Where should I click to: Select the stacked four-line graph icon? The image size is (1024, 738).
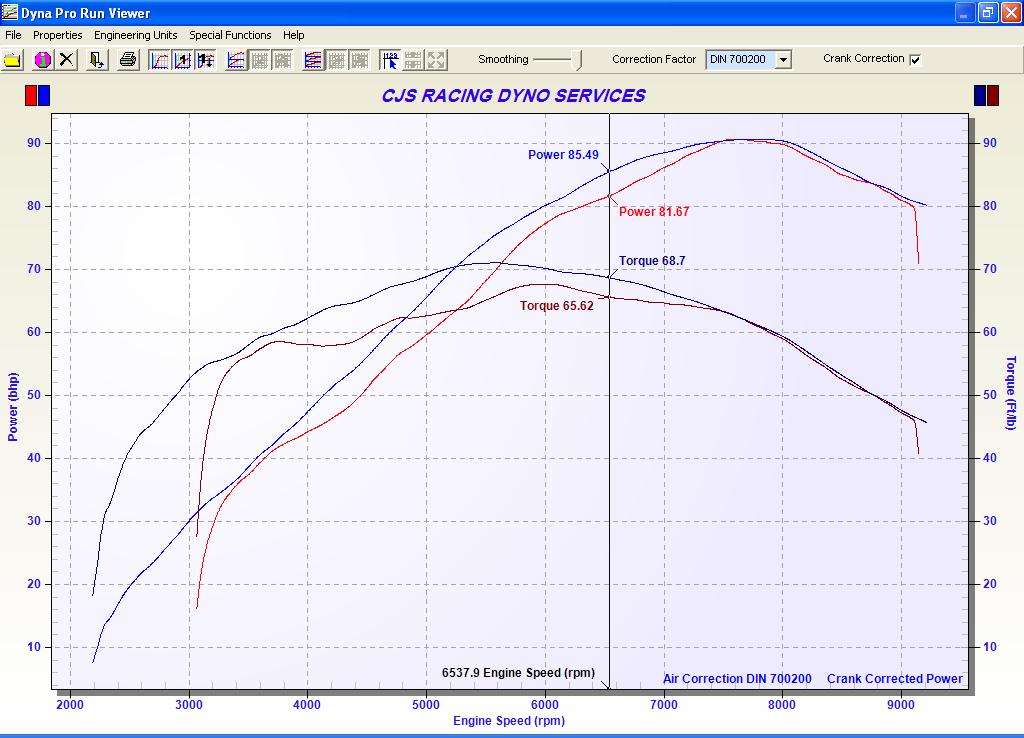click(x=313, y=60)
